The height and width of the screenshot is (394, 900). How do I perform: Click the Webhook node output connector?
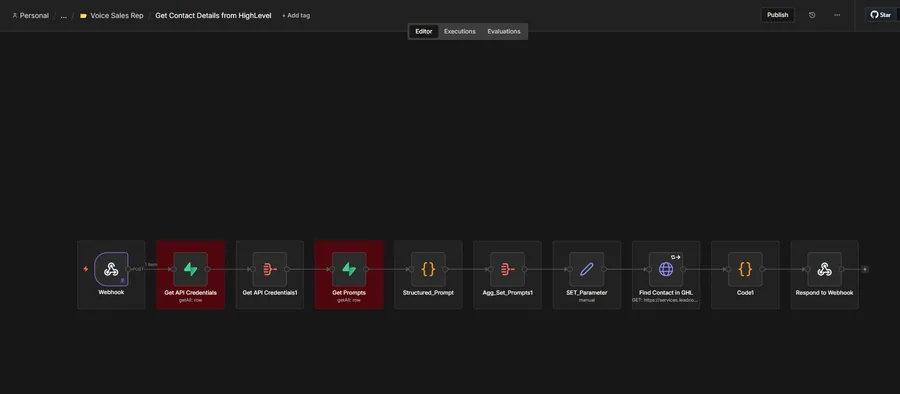pyautogui.click(x=129, y=269)
